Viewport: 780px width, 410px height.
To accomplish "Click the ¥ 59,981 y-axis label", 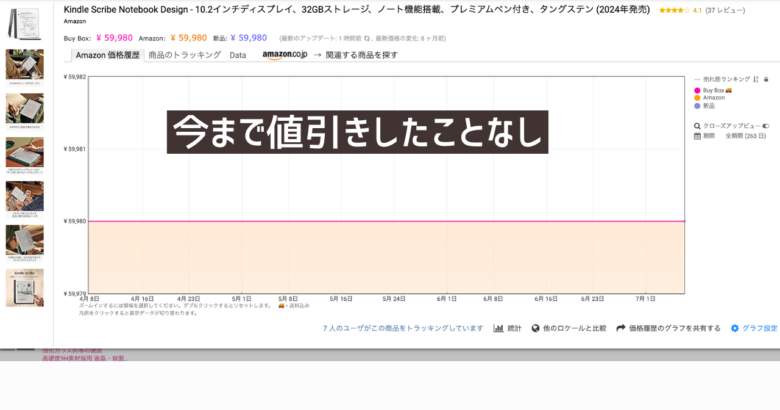I will [x=75, y=149].
